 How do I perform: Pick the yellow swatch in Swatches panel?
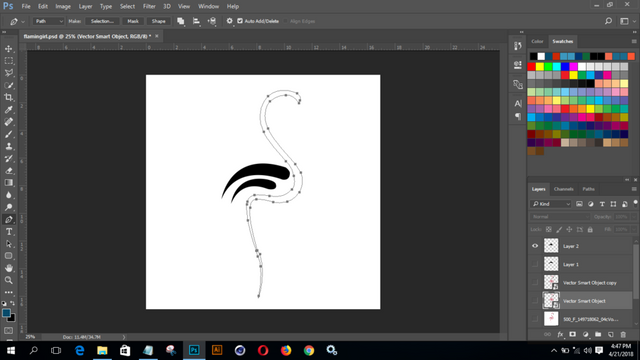tap(540, 66)
